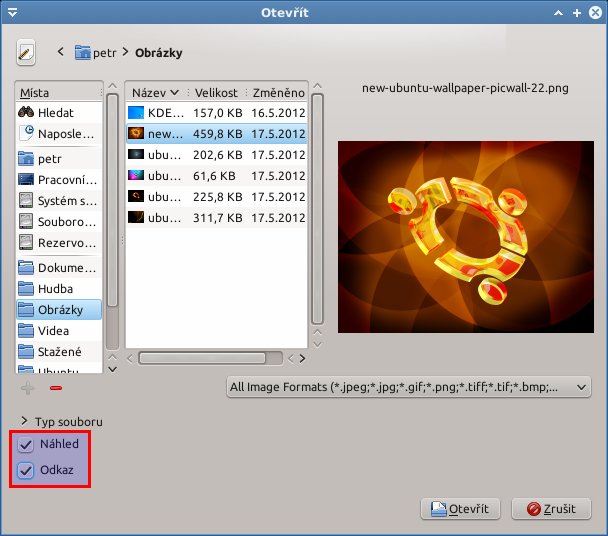Open Naposledy recent files entry
Viewport: 608px width, 536px height.
coord(59,134)
